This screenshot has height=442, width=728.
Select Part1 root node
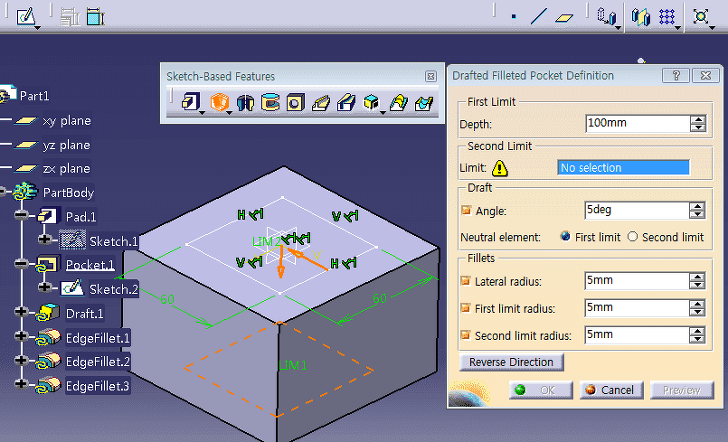34,96
